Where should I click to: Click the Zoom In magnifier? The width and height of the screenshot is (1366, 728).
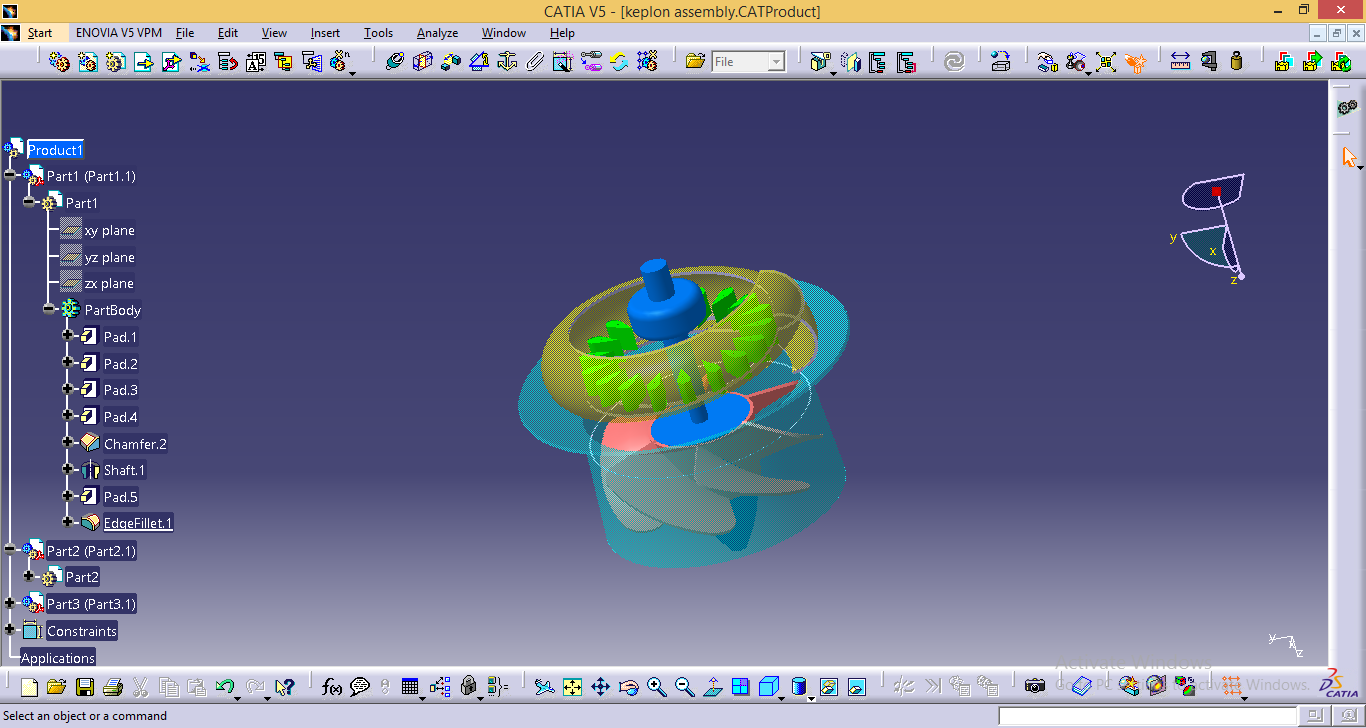click(656, 686)
